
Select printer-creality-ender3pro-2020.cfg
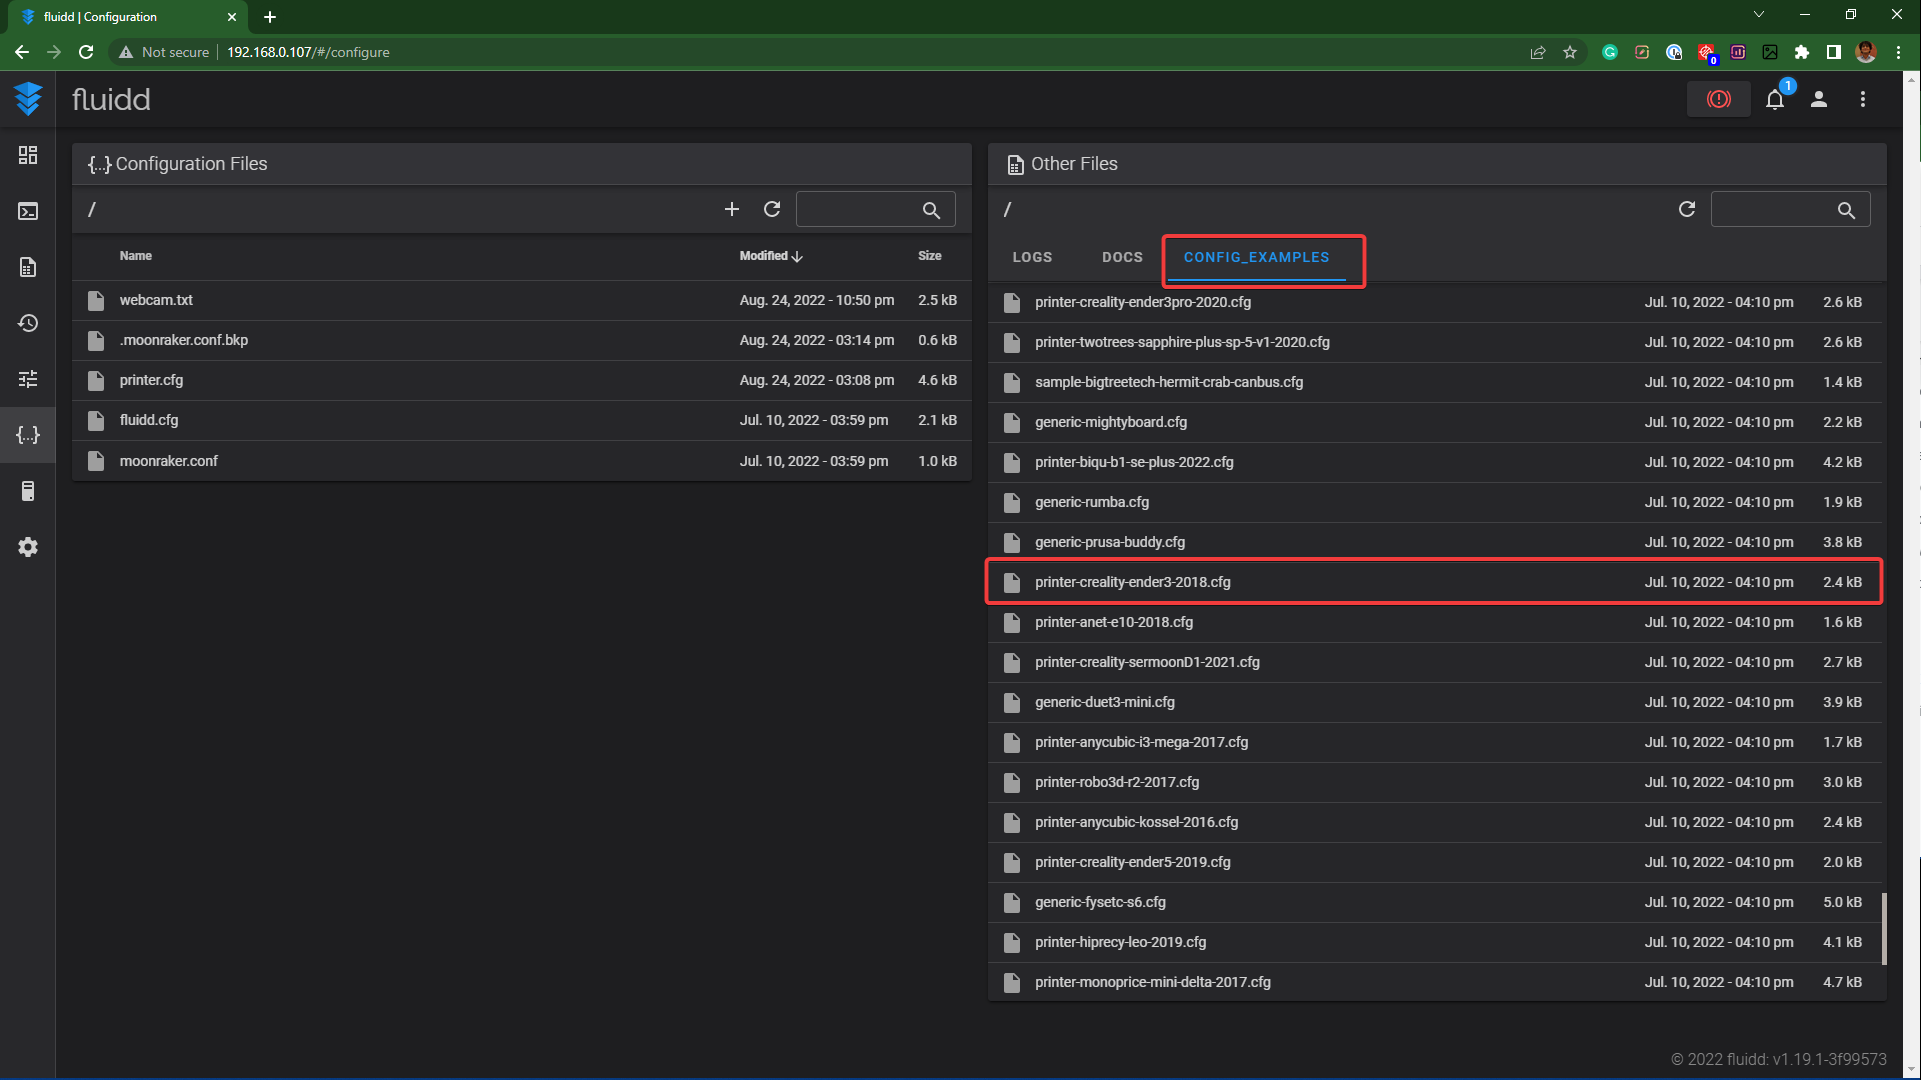coord(1435,302)
